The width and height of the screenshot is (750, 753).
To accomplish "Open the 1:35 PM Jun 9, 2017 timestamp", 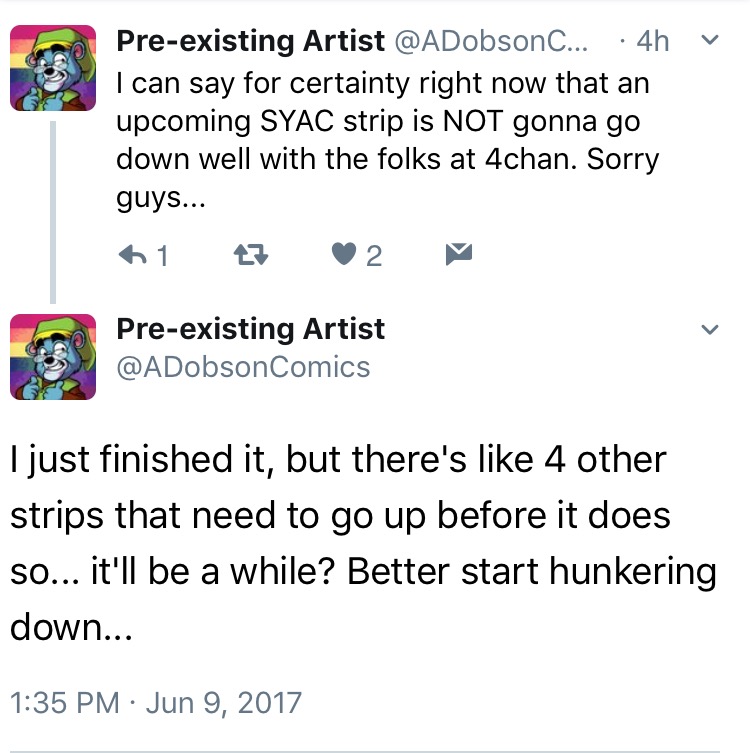I will point(156,703).
